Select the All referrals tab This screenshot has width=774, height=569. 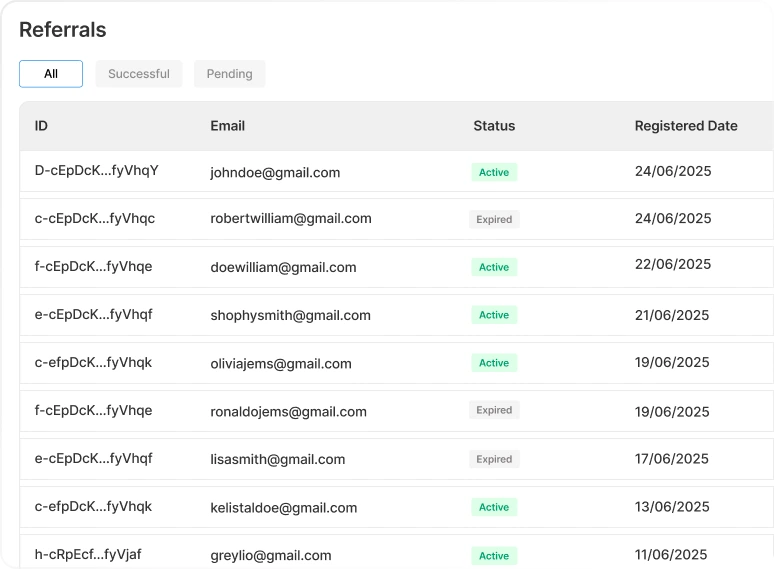tap(51, 74)
